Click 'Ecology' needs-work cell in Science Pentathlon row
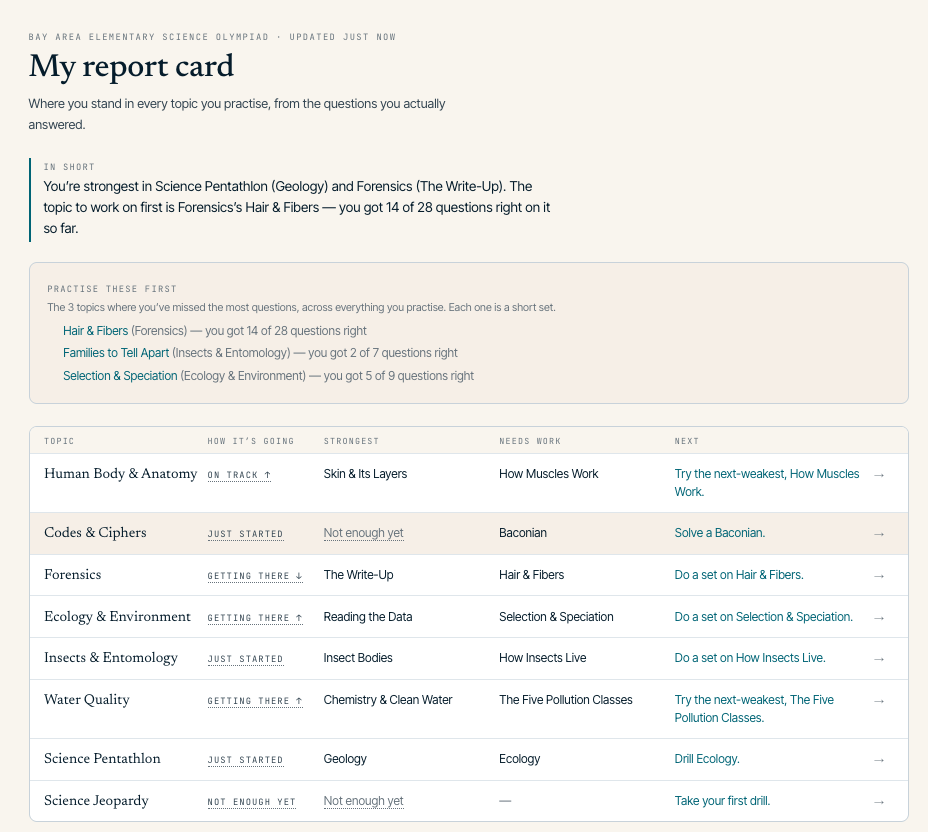 pos(520,759)
